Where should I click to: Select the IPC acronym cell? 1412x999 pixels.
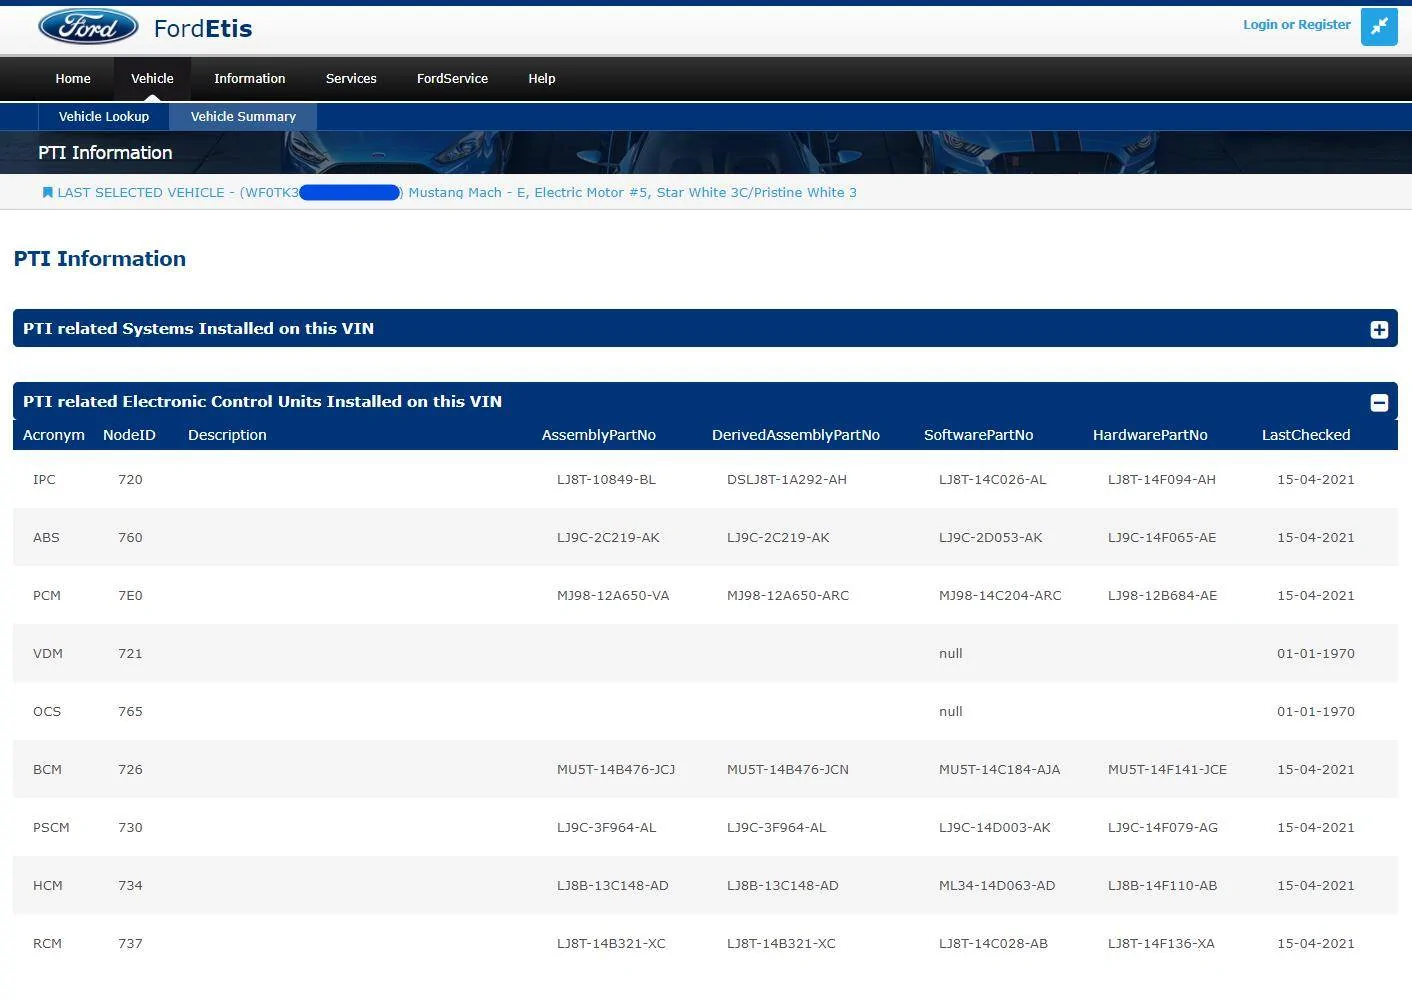click(44, 479)
